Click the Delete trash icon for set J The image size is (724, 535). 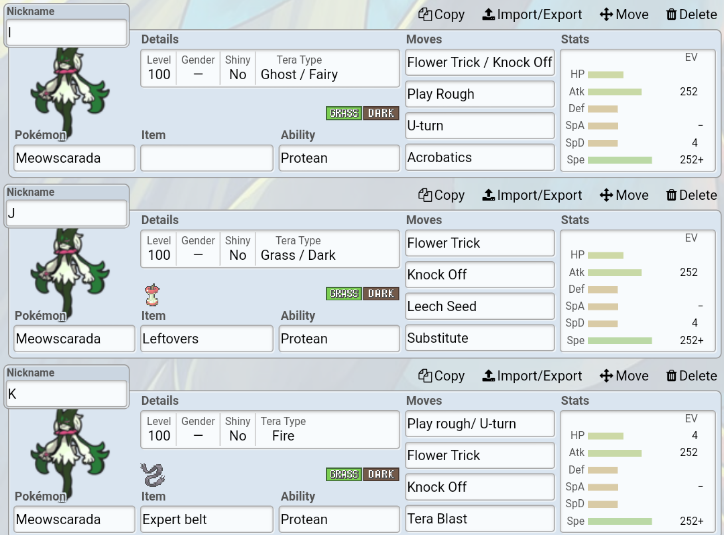[x=671, y=195]
